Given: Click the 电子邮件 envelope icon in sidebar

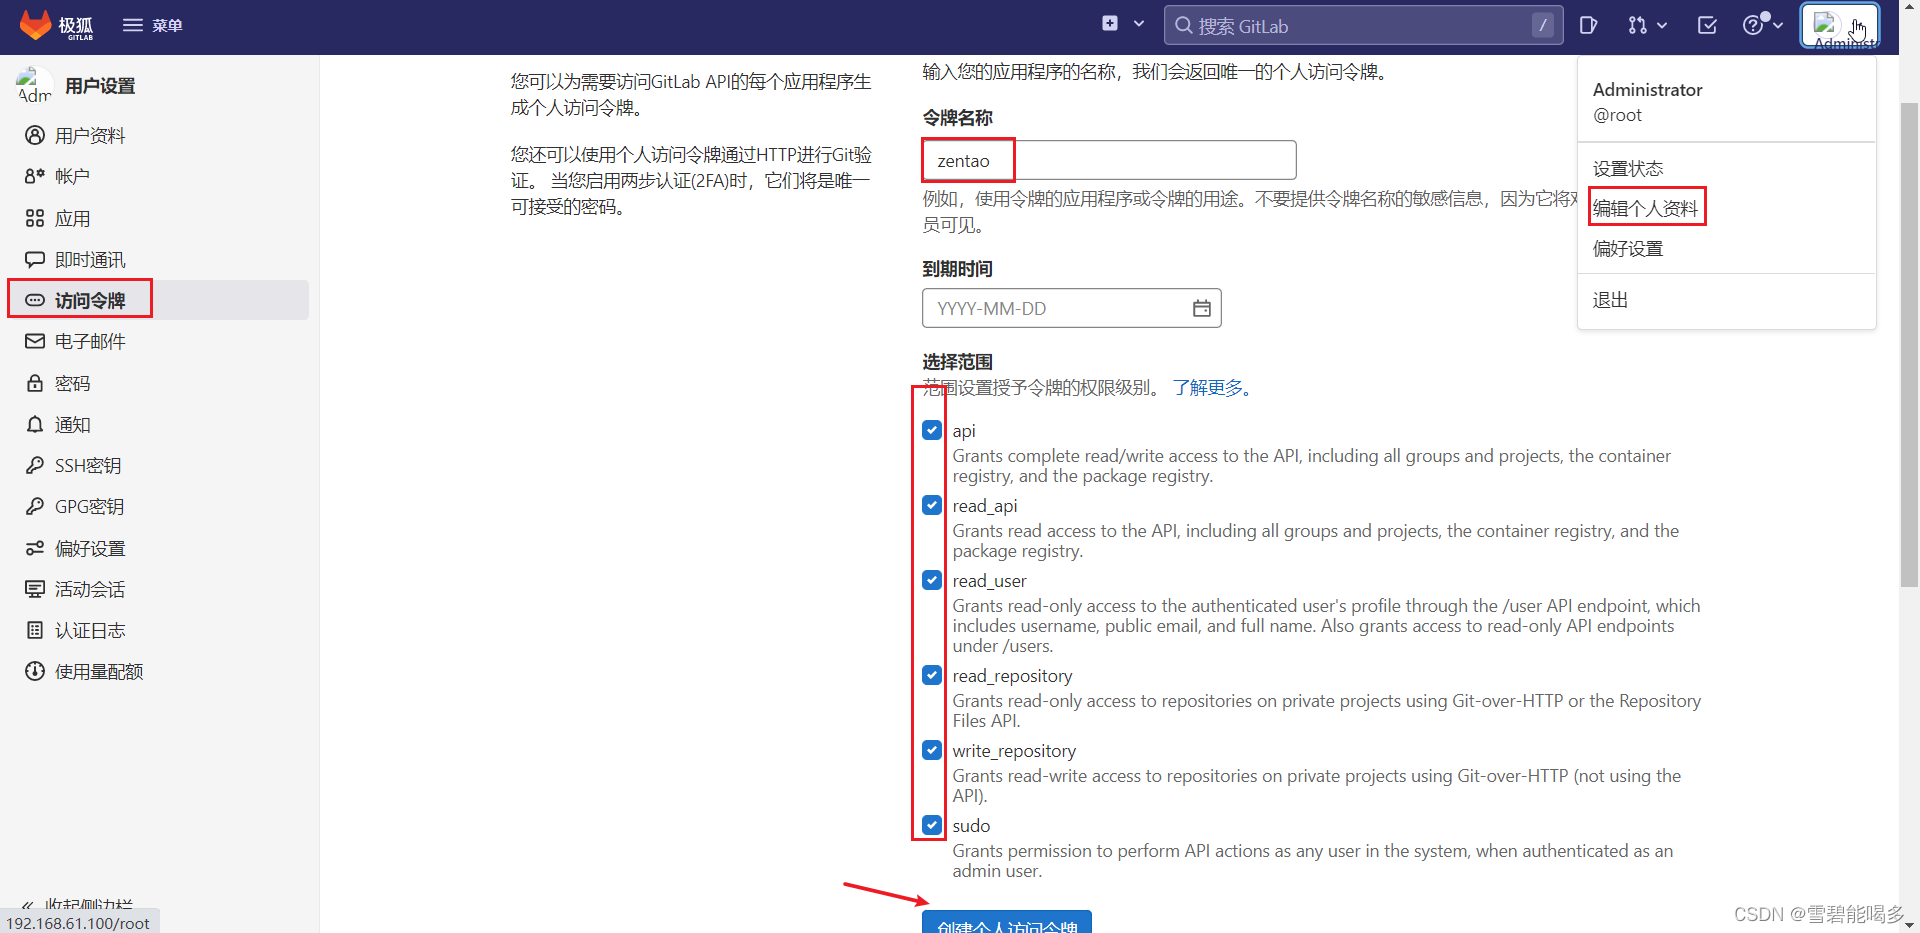Looking at the screenshot, I should tap(35, 341).
